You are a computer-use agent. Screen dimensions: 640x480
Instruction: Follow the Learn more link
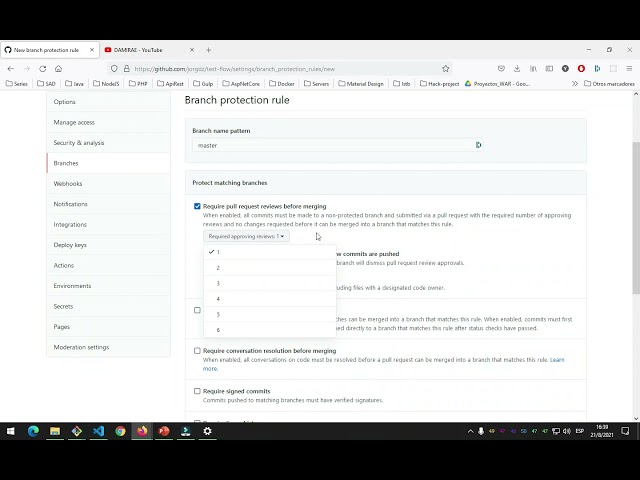(x=557, y=360)
